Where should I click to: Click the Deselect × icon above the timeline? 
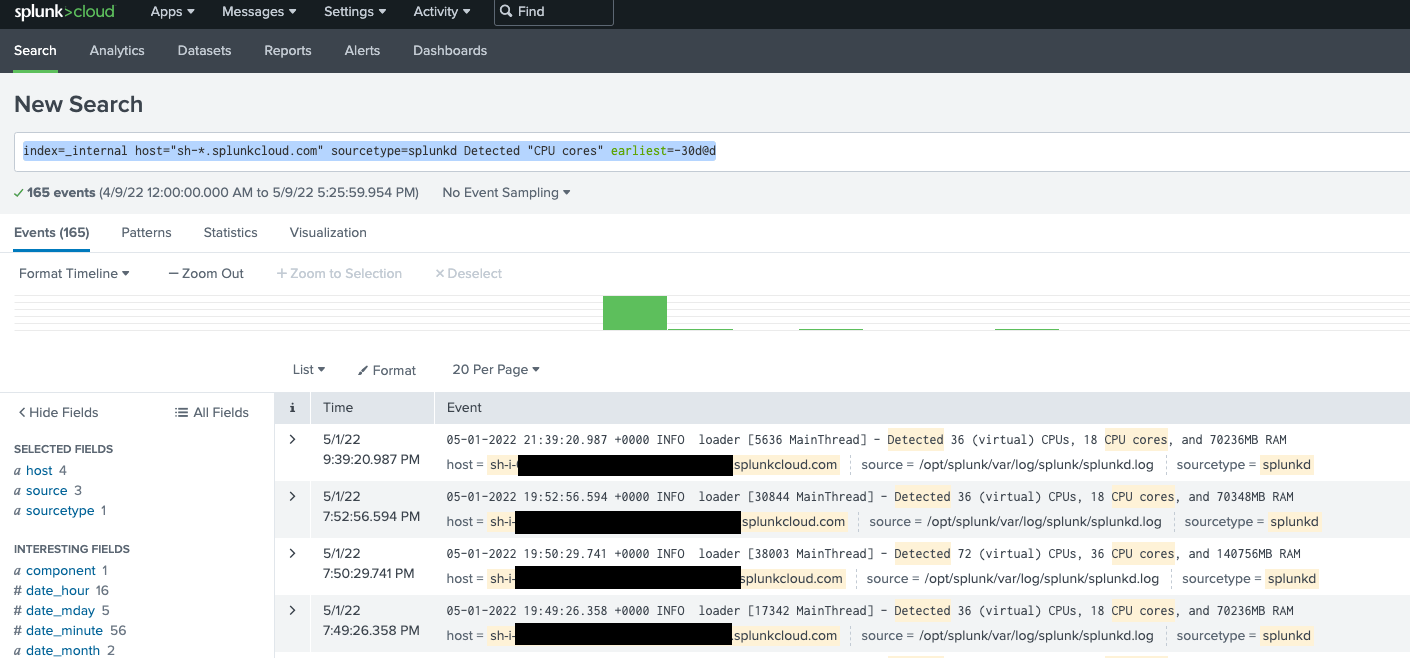(x=438, y=273)
